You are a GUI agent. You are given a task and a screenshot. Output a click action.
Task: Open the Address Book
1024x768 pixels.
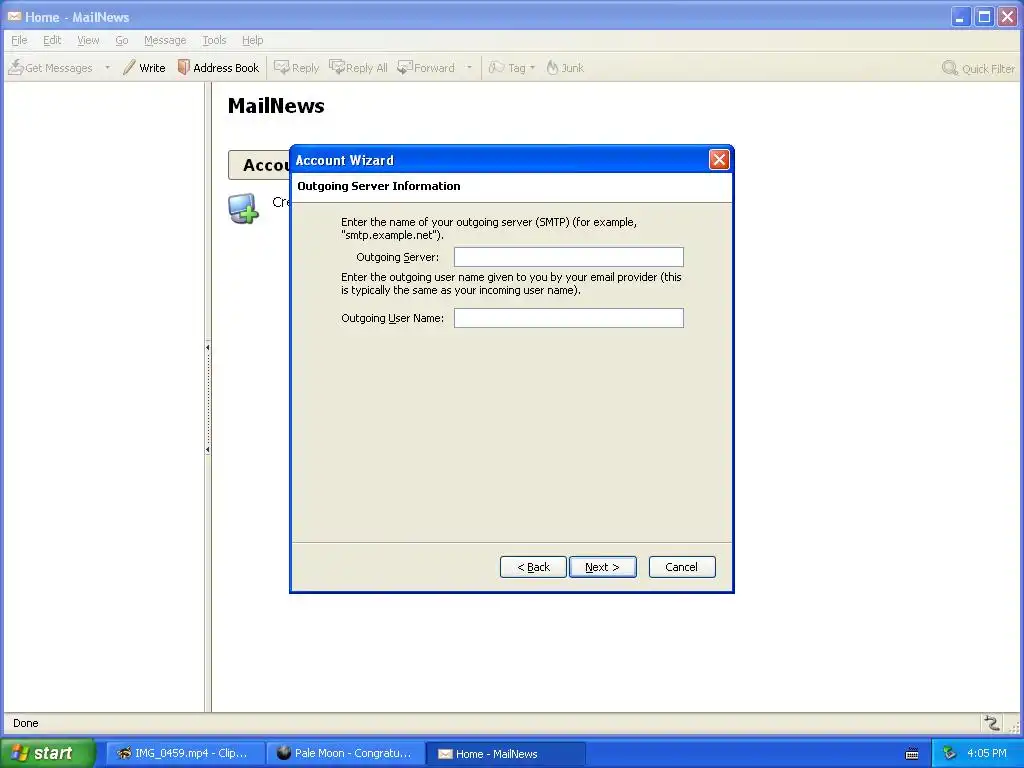click(219, 67)
